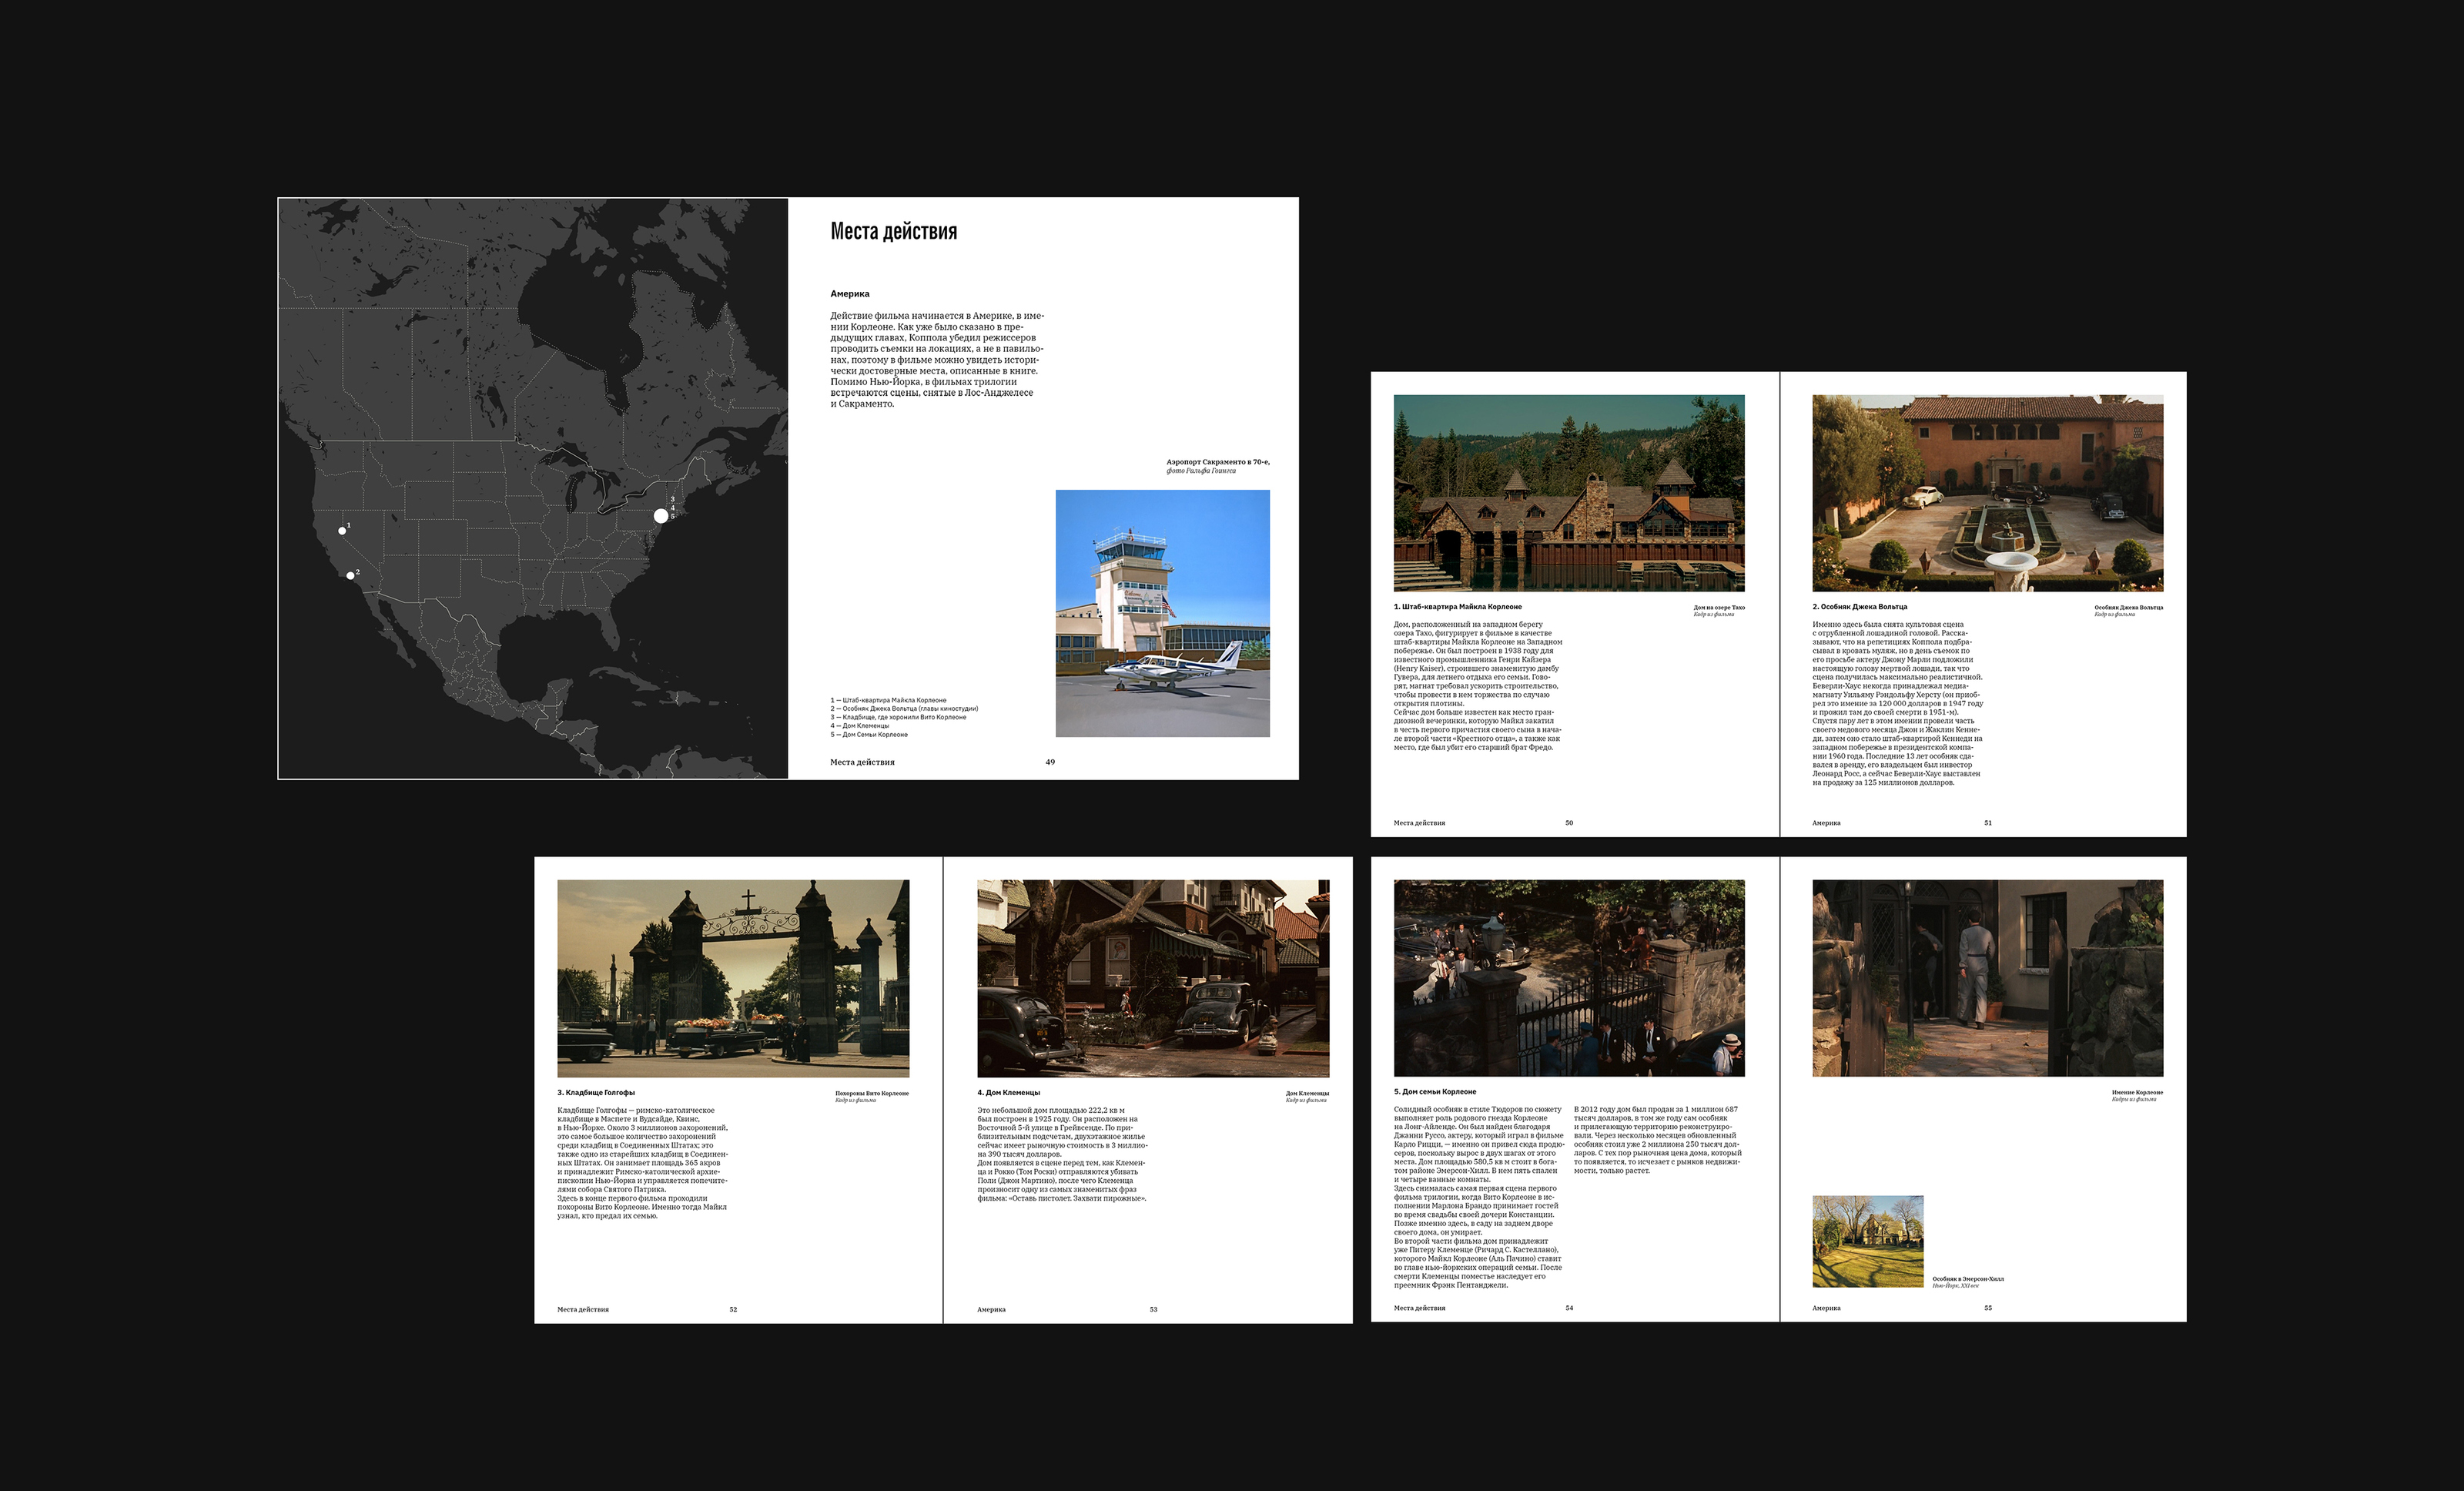Viewport: 2464px width, 1491px height.
Task: Click page number 49 in footer
Action: click(1050, 762)
